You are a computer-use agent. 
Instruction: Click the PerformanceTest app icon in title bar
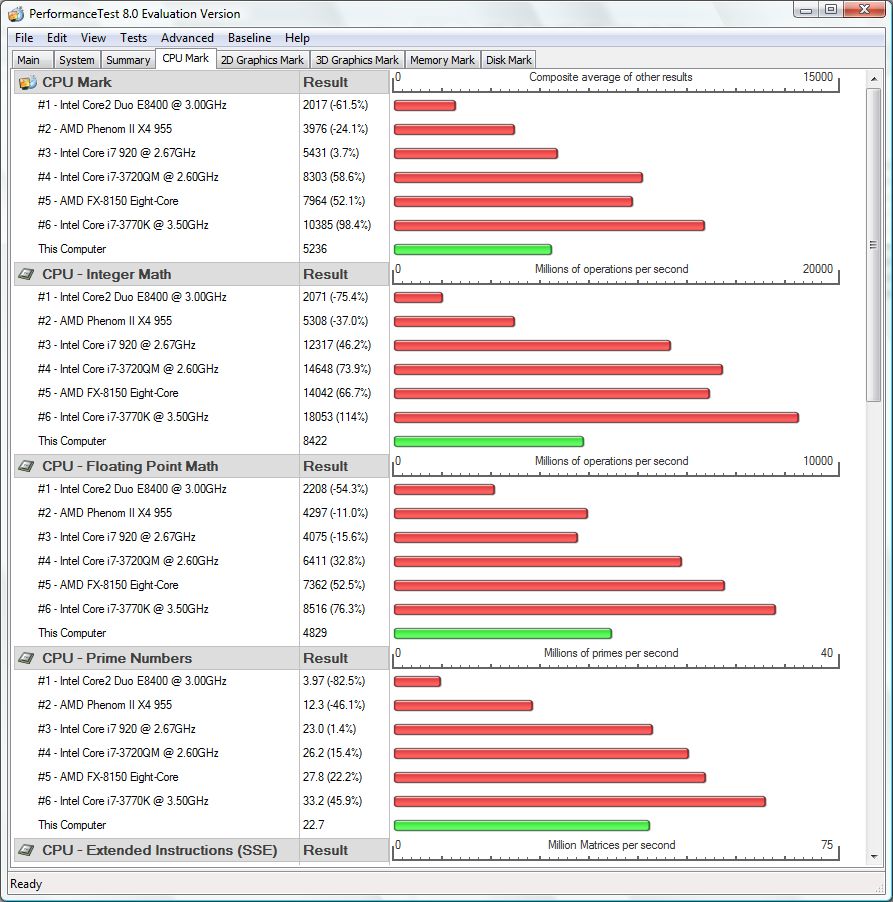(x=16, y=13)
